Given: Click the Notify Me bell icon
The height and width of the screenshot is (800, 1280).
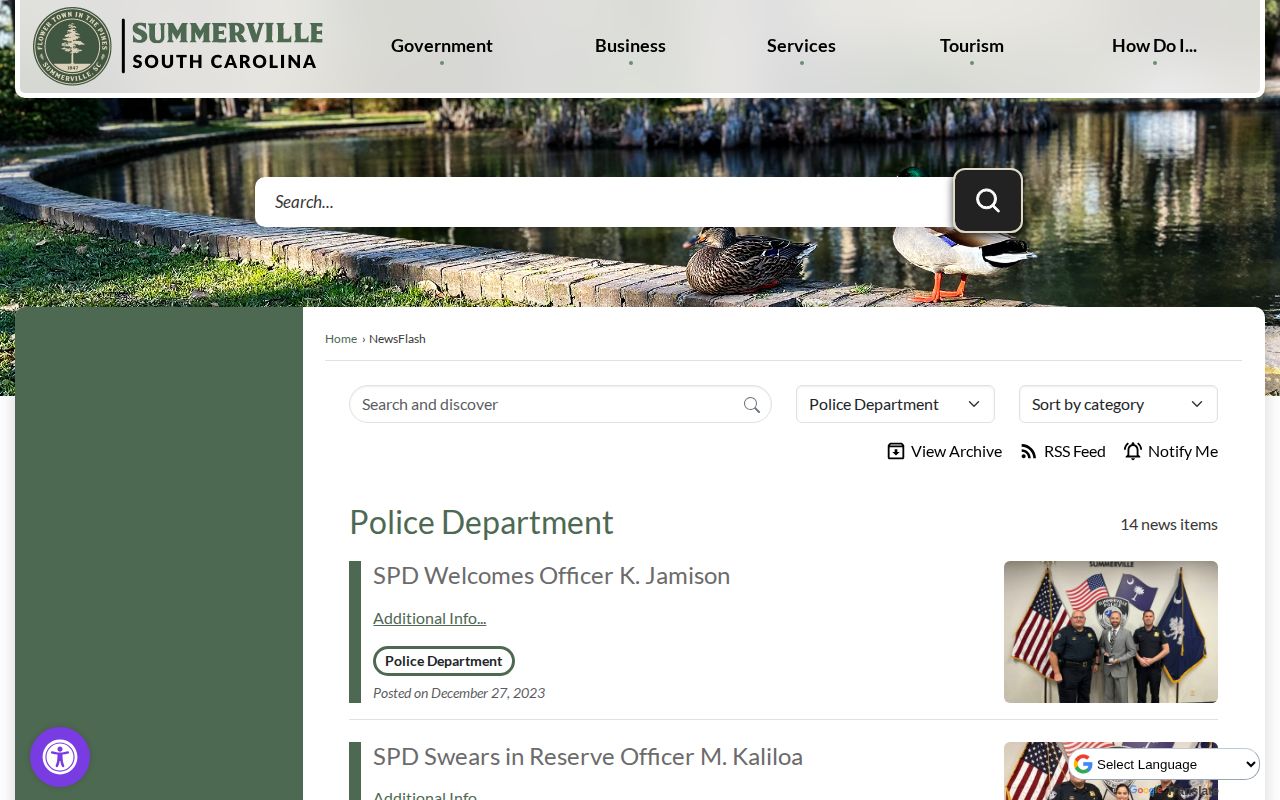Looking at the screenshot, I should [1133, 452].
